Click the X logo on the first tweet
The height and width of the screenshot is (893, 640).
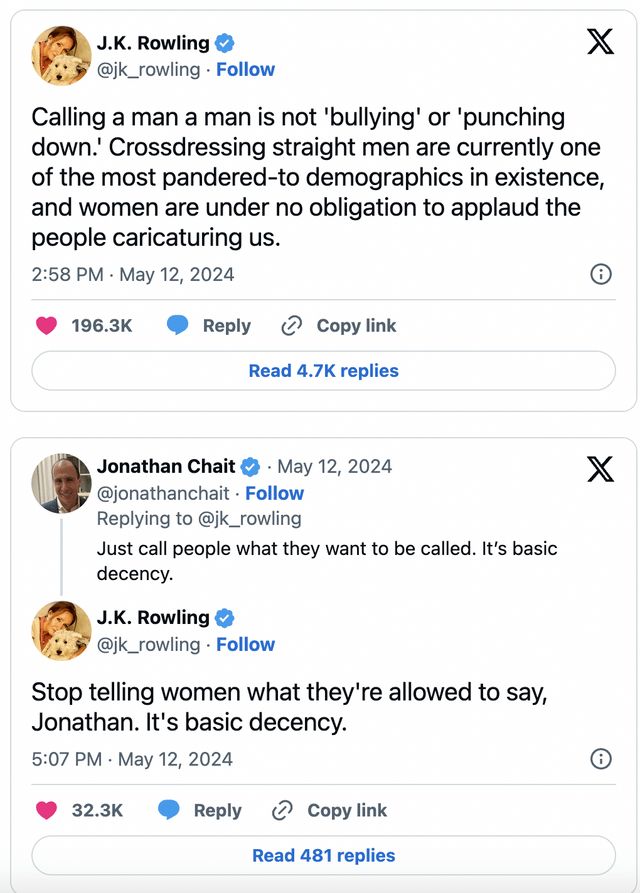click(600, 41)
